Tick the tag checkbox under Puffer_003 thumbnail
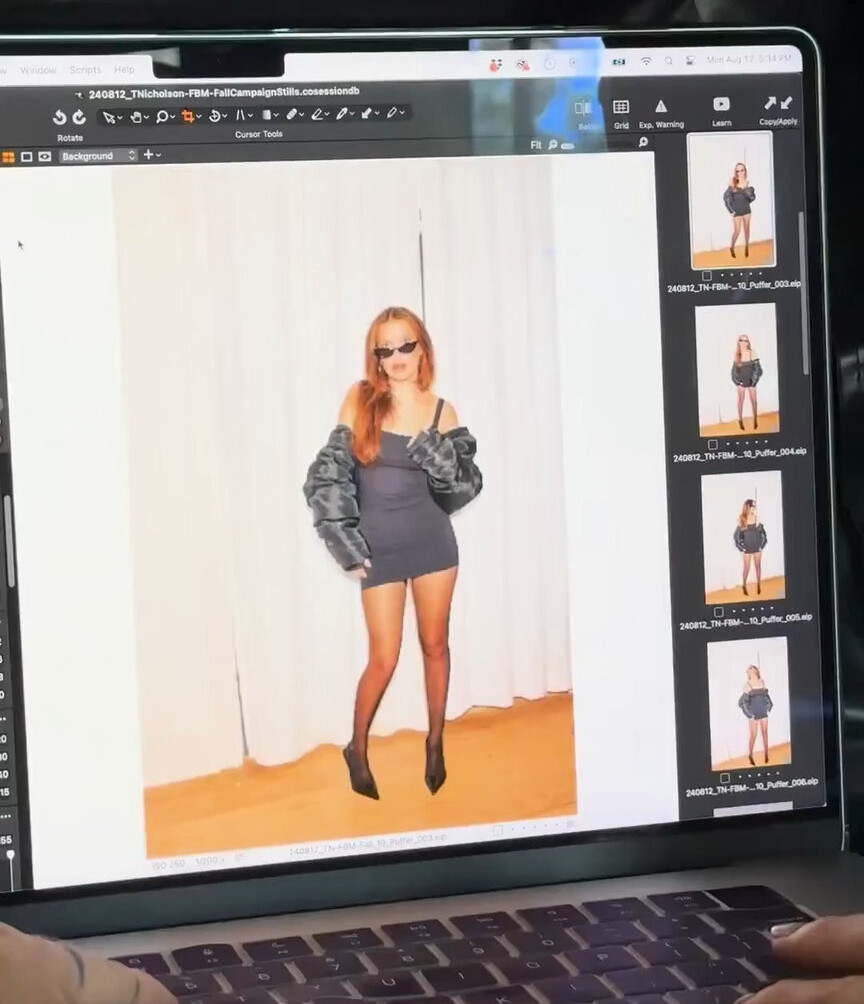The height and width of the screenshot is (1004, 864). tap(706, 275)
